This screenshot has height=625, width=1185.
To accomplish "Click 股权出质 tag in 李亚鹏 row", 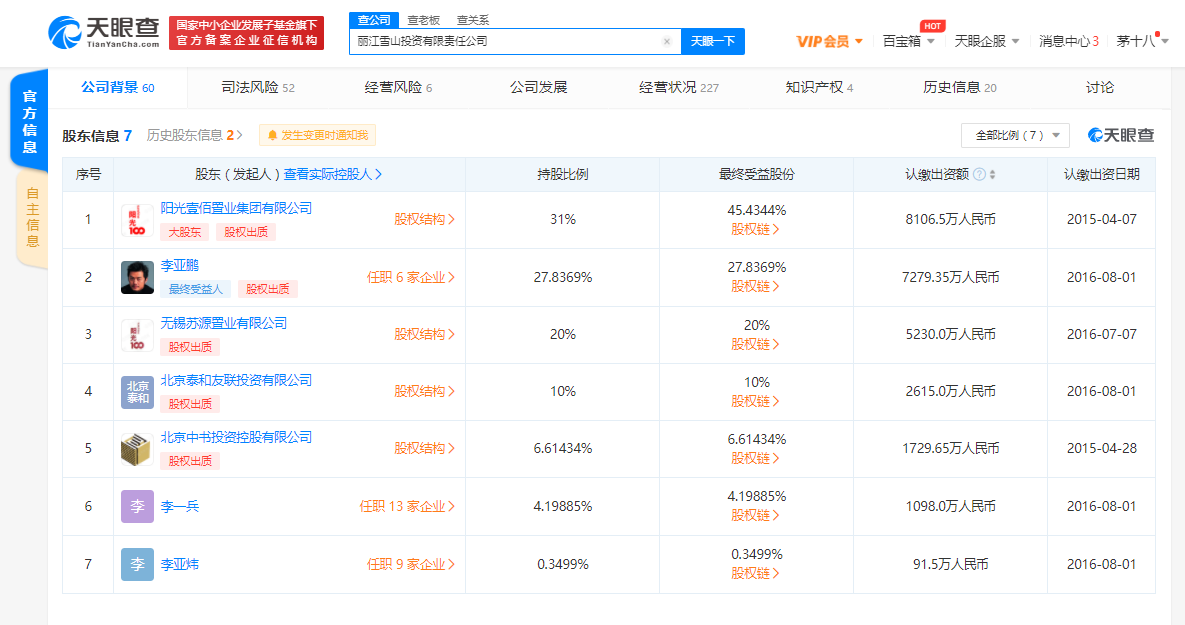I will 268,289.
